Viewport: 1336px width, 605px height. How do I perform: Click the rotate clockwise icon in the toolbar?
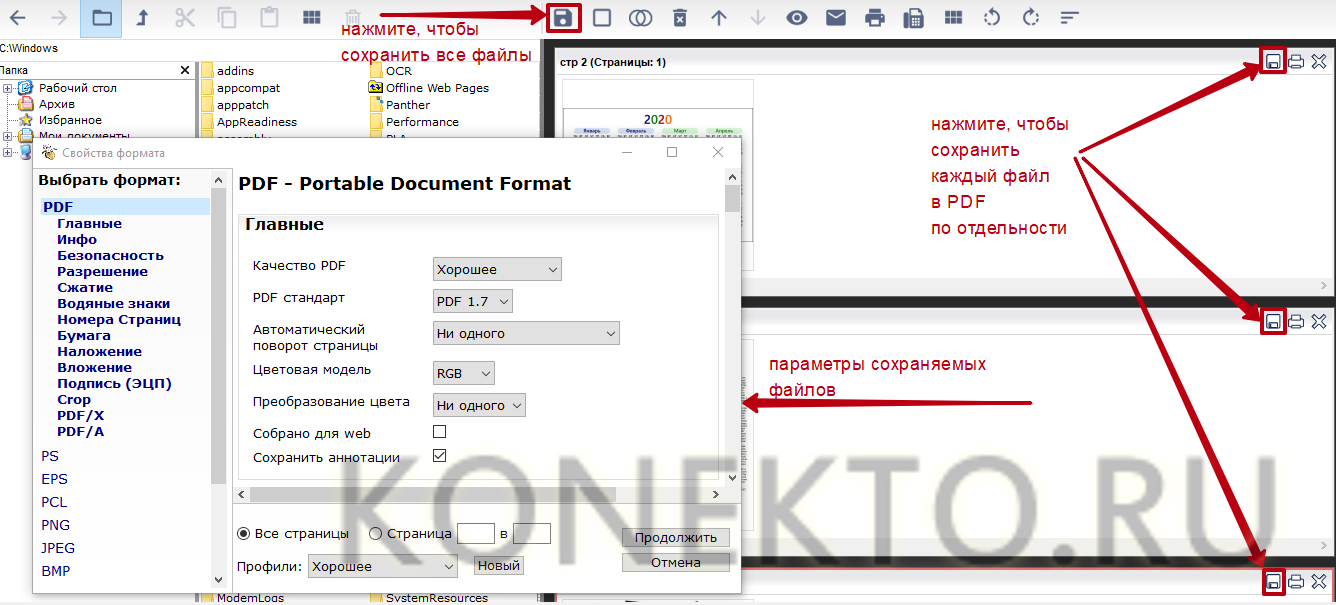(x=1031, y=17)
